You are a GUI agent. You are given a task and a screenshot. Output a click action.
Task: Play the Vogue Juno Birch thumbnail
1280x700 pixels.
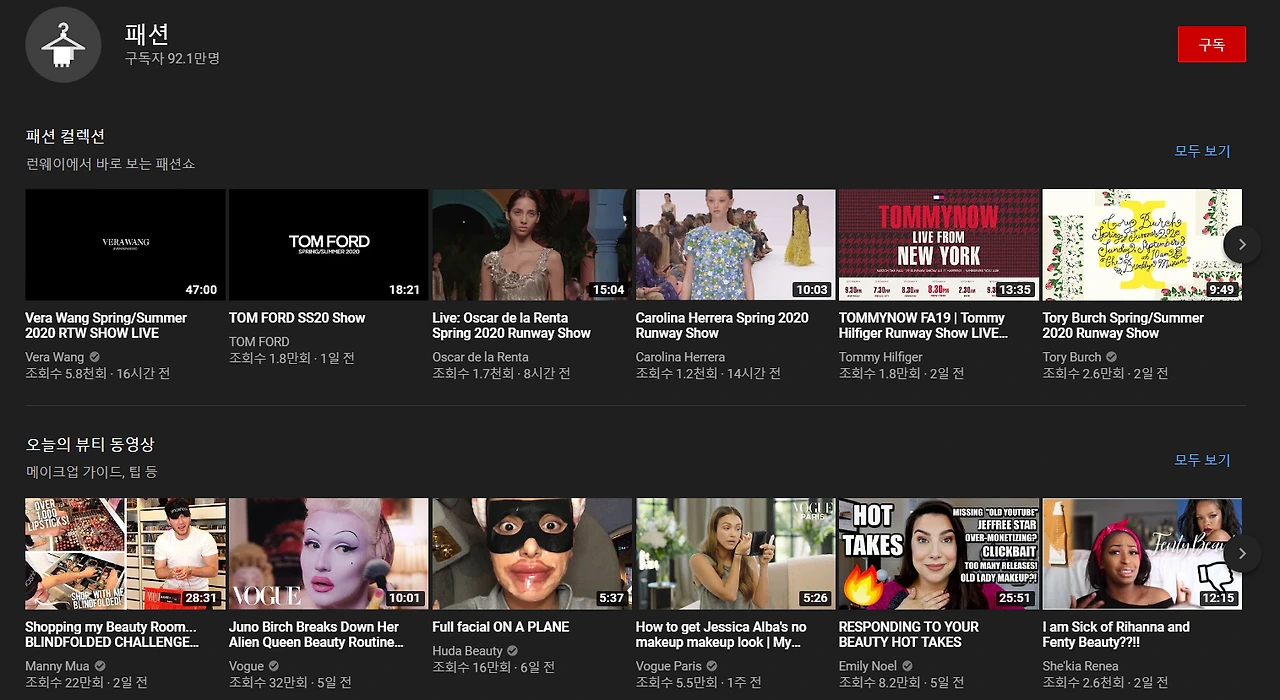(x=328, y=554)
